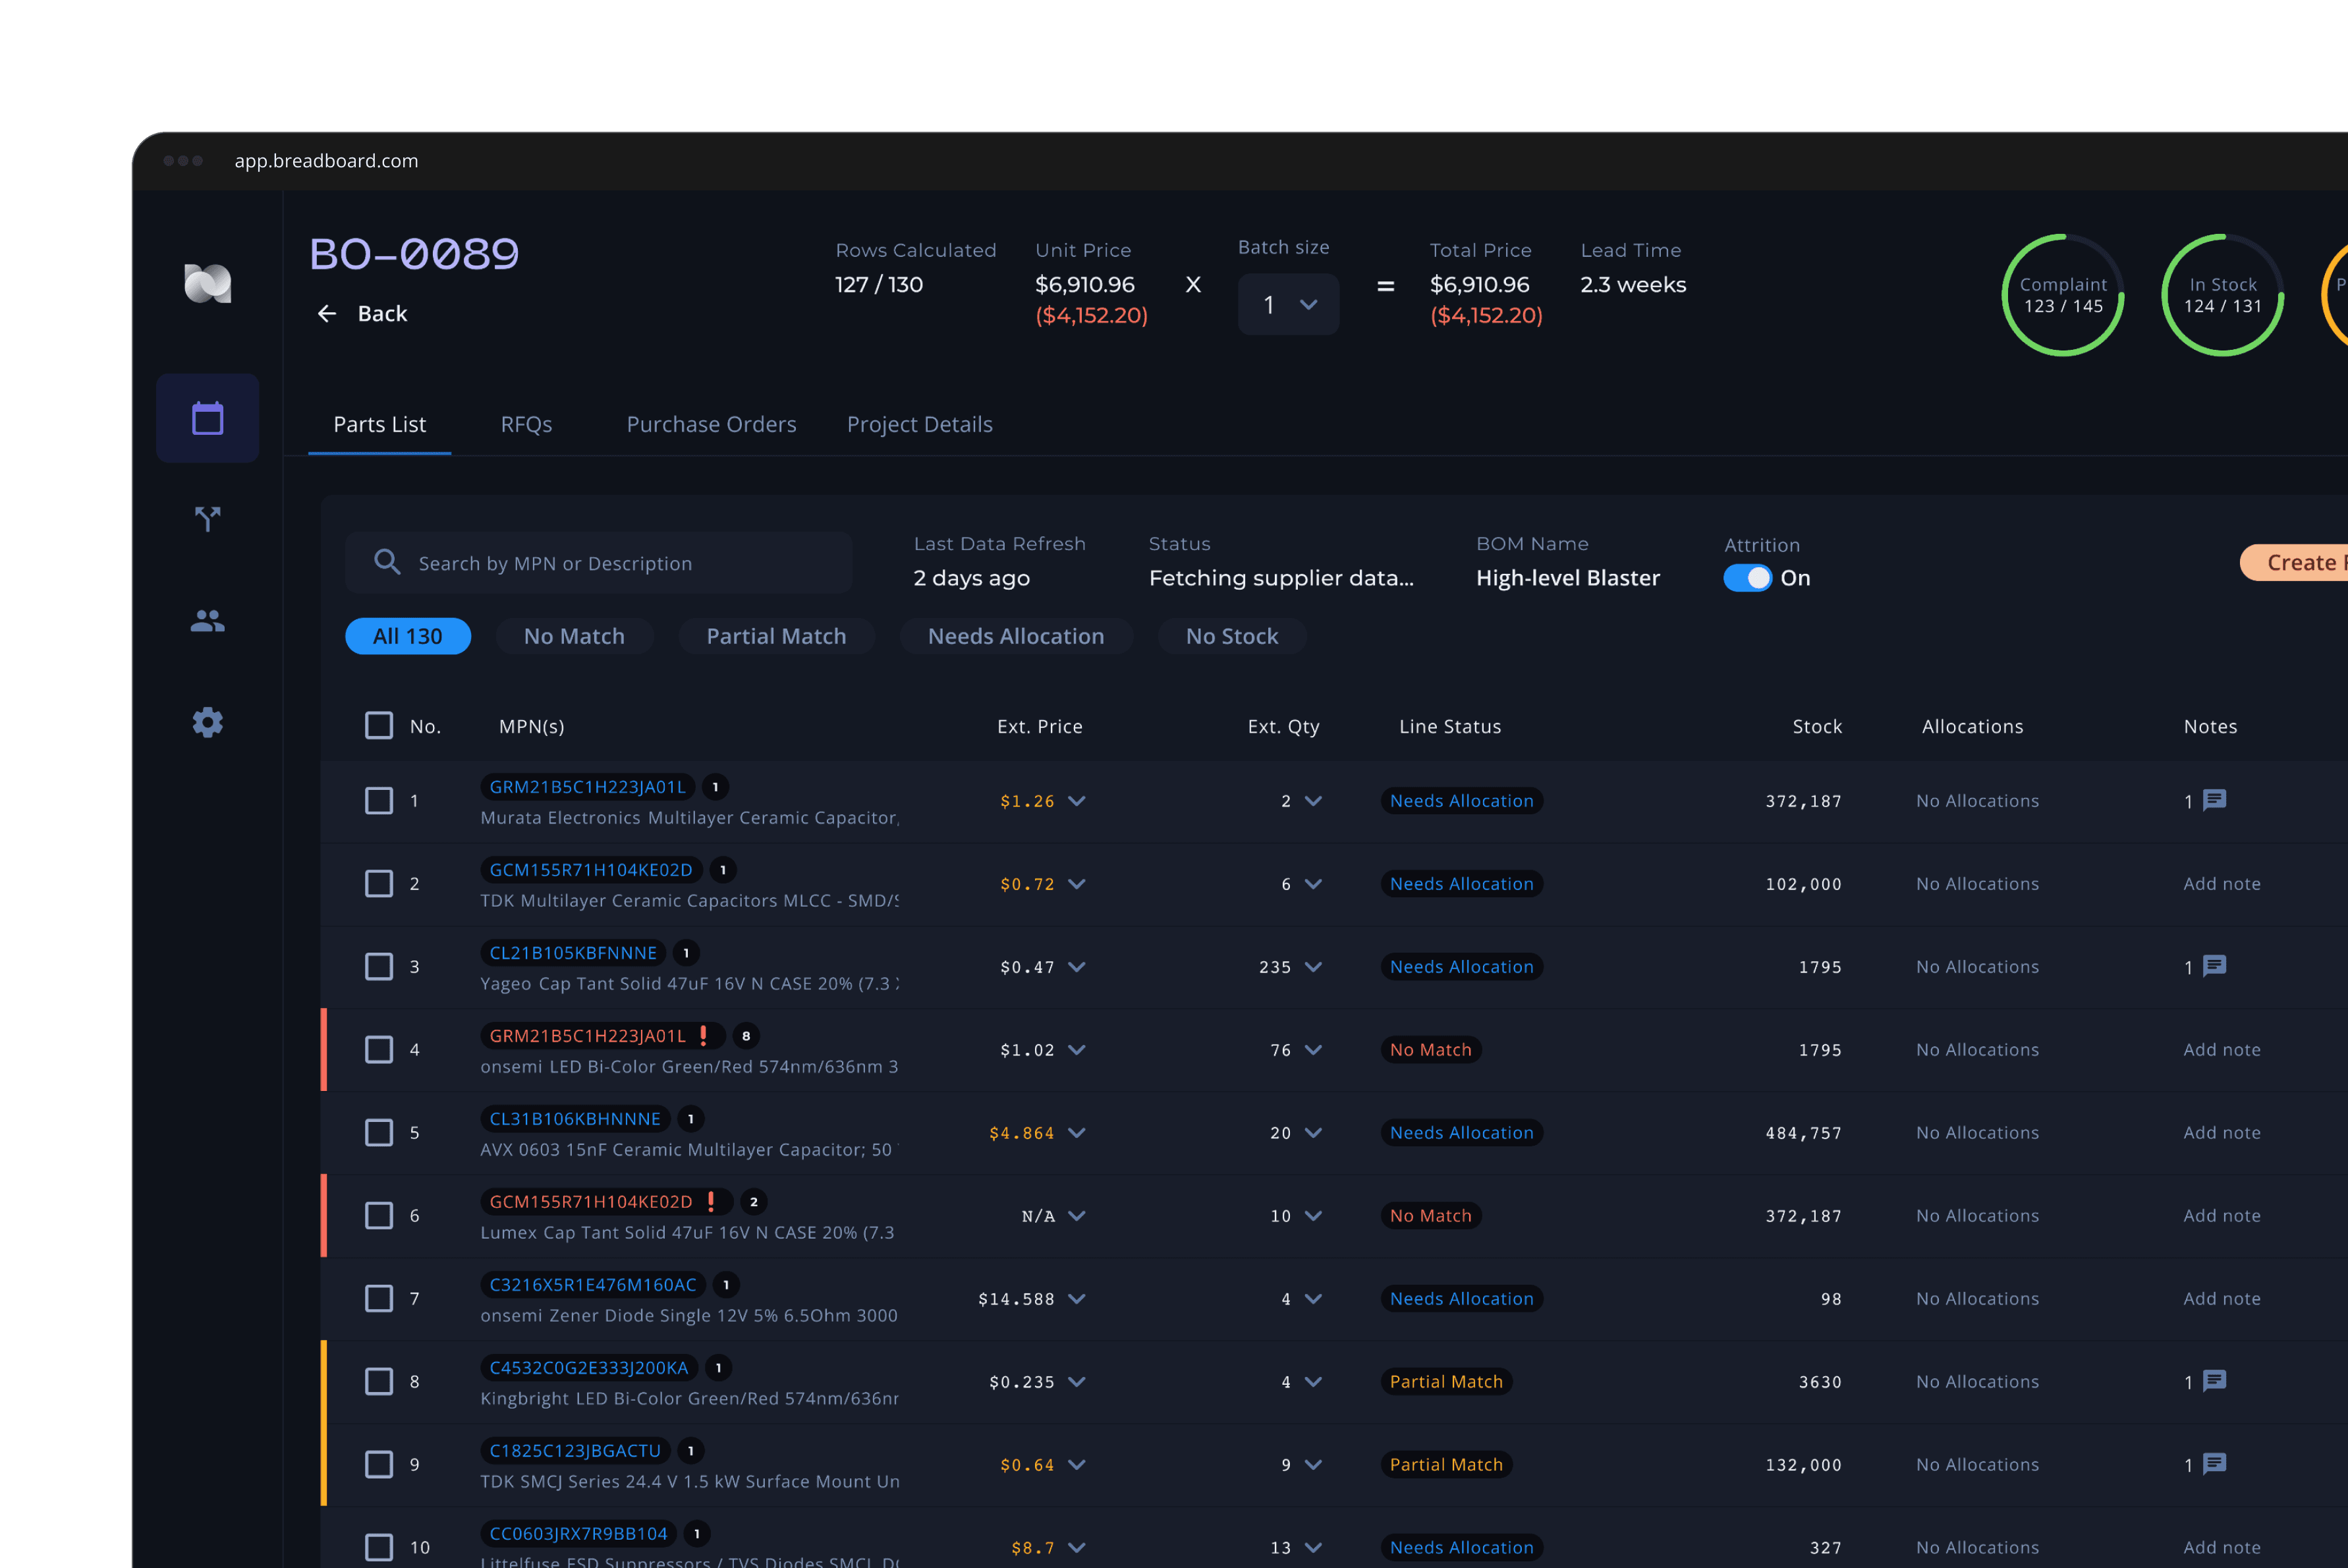Expand the qty 2 chevron on row 1

(x=1313, y=800)
